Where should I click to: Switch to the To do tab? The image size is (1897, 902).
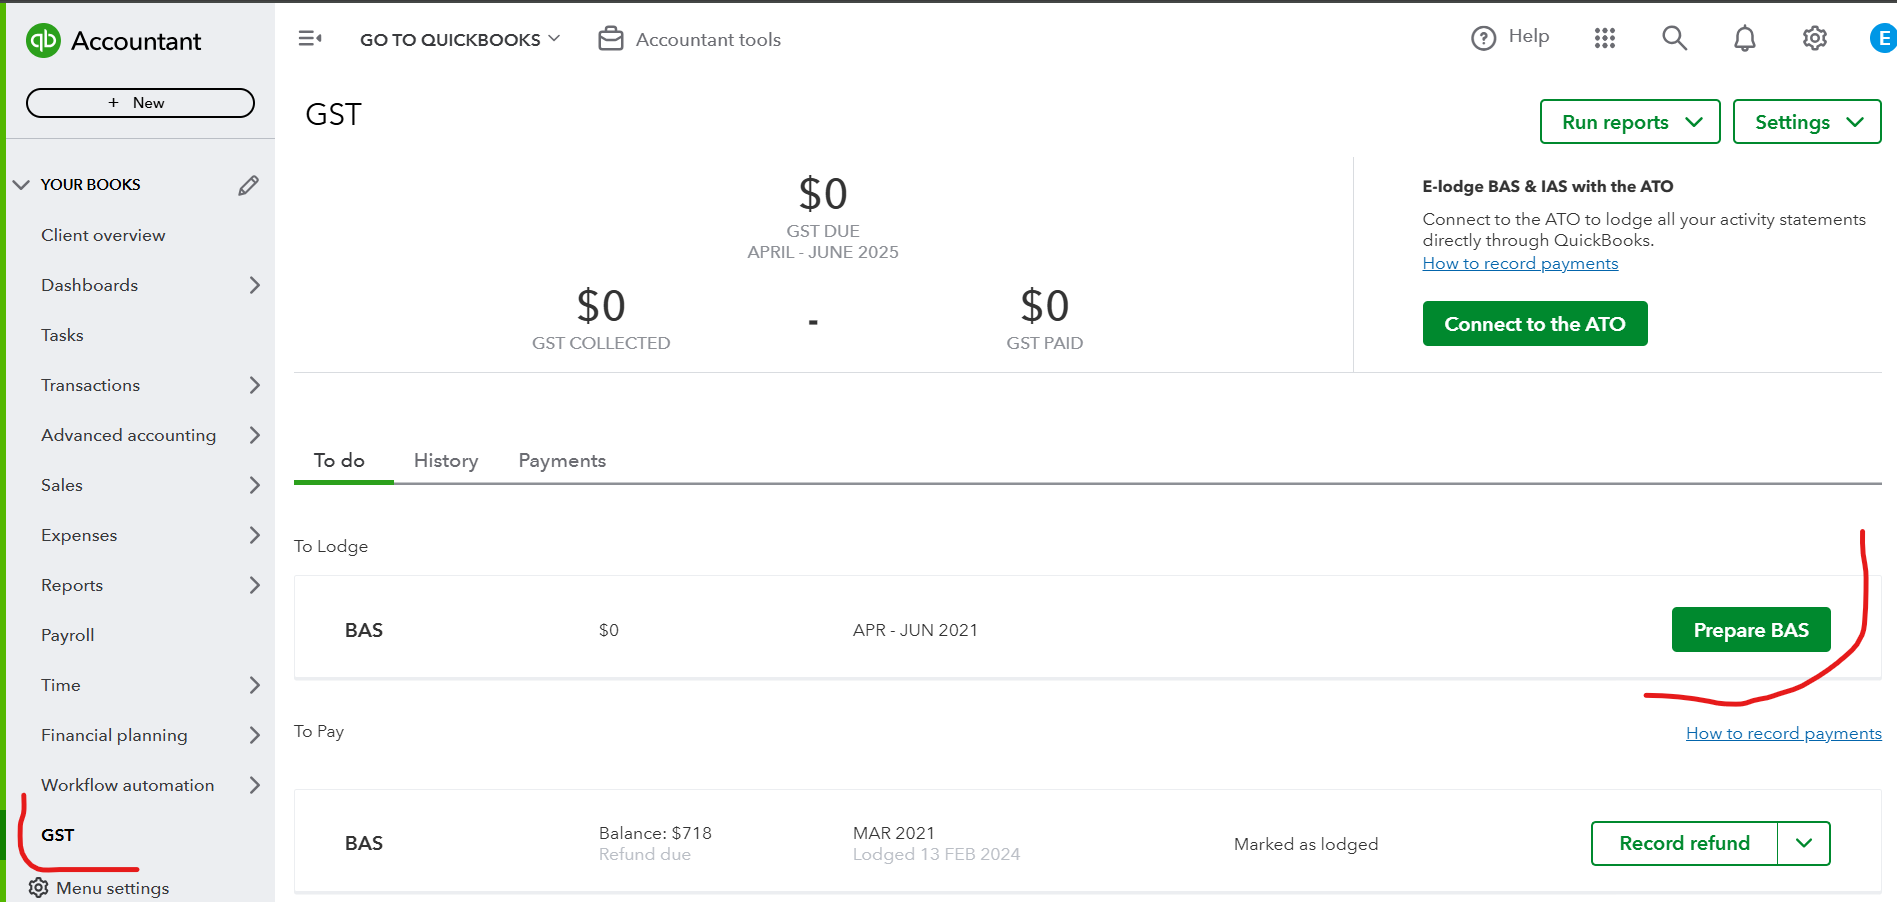click(339, 460)
